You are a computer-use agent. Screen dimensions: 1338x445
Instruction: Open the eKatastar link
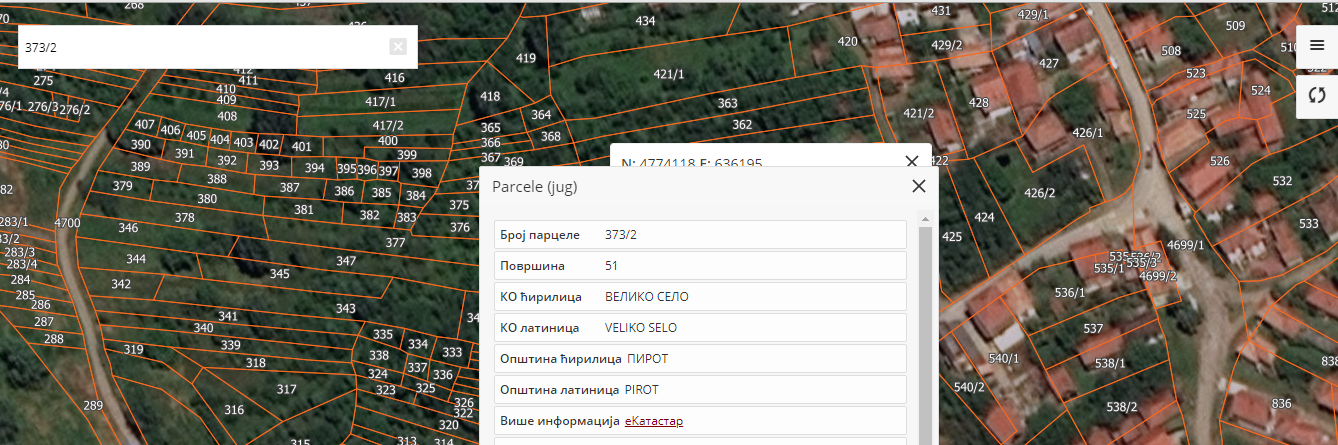pyautogui.click(x=653, y=421)
